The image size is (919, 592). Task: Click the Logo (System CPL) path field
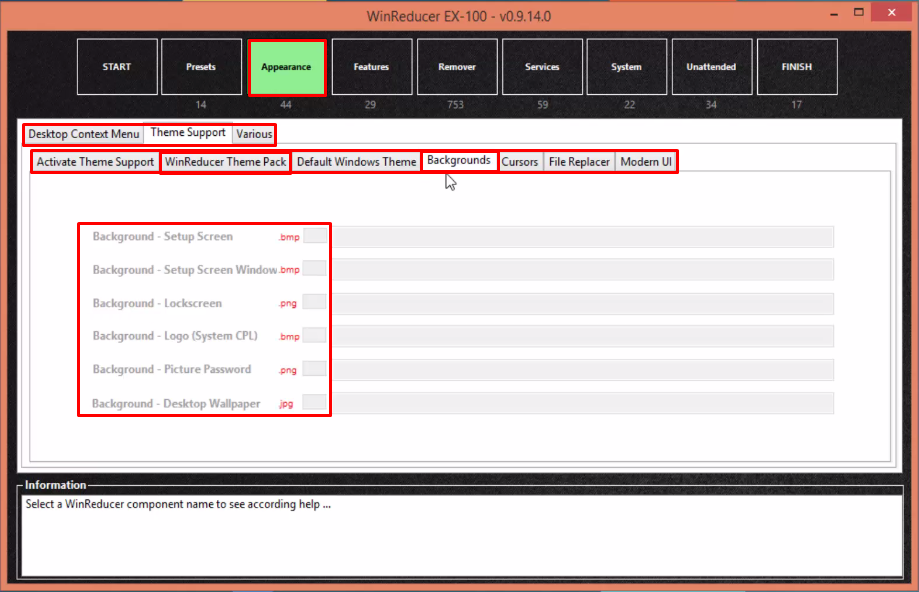pyautogui.click(x=583, y=336)
